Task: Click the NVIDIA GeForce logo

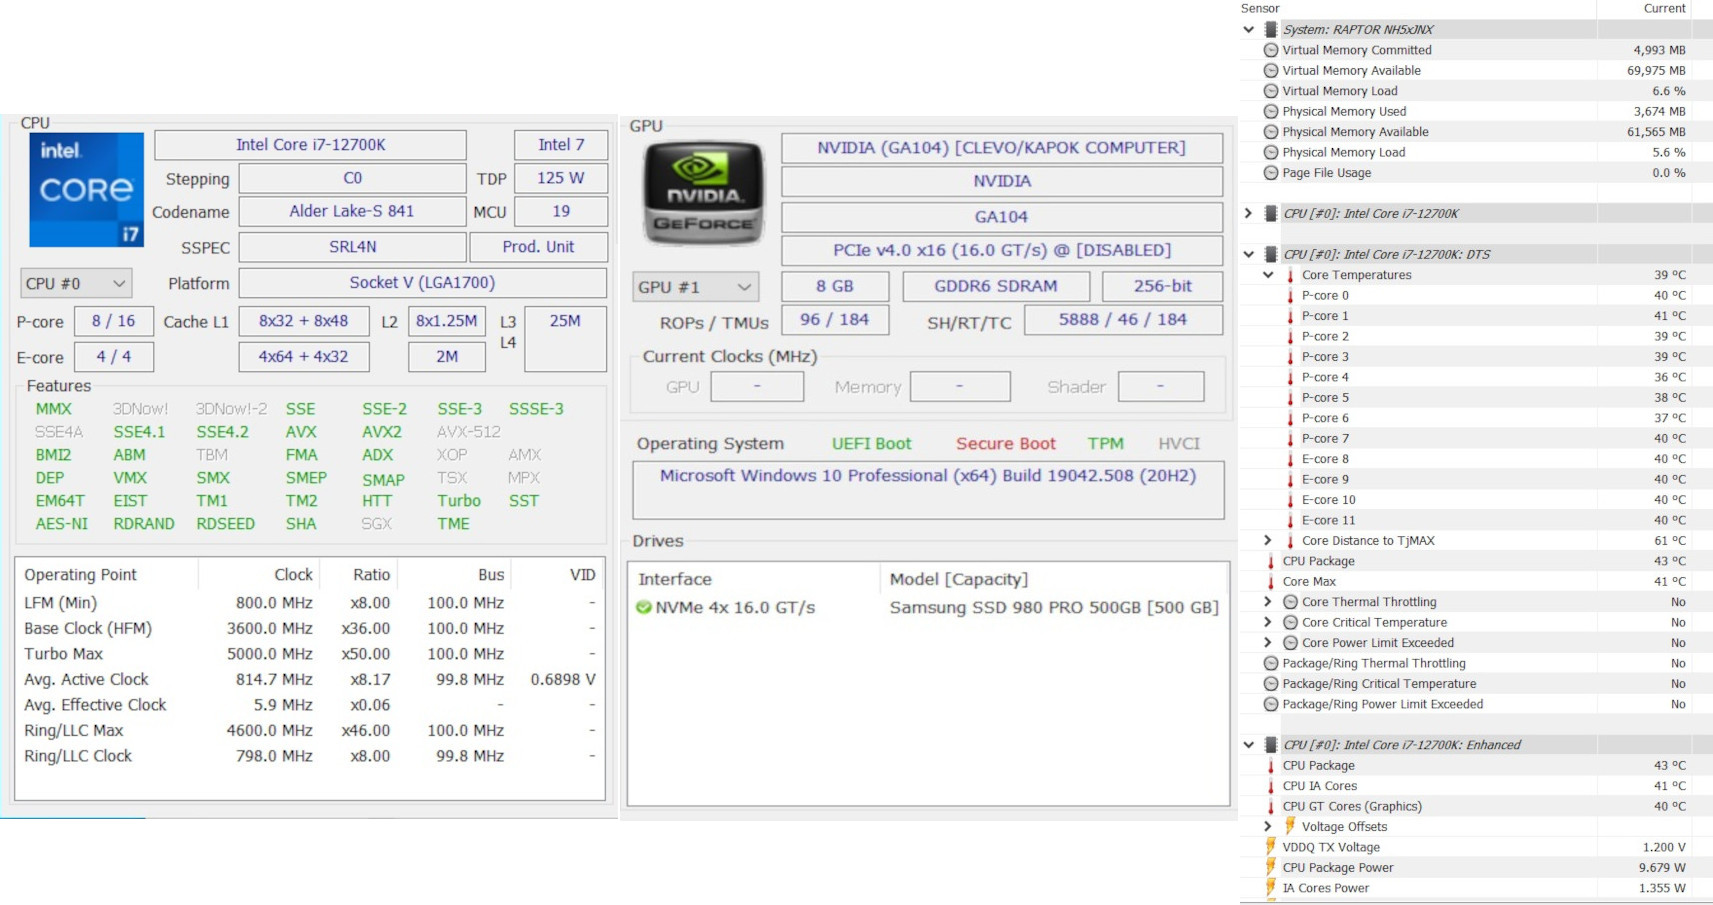Action: (704, 194)
